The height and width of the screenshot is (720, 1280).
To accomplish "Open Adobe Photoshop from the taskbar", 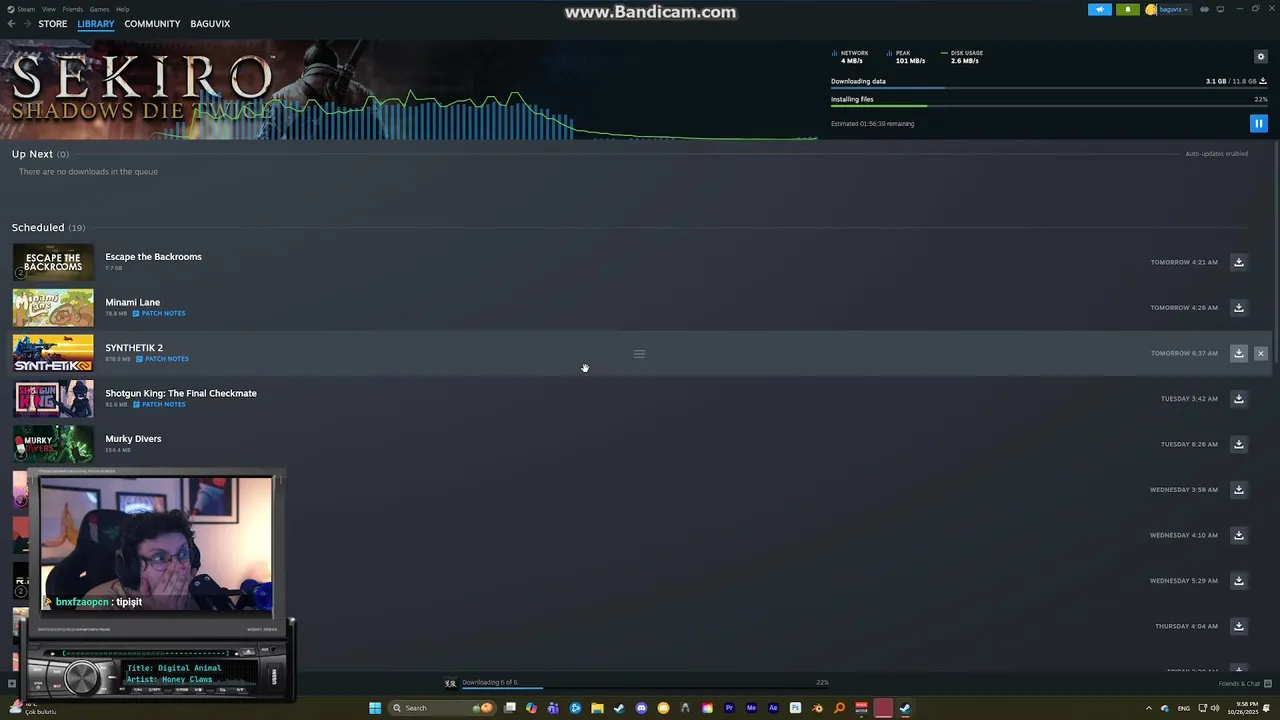I will (795, 708).
